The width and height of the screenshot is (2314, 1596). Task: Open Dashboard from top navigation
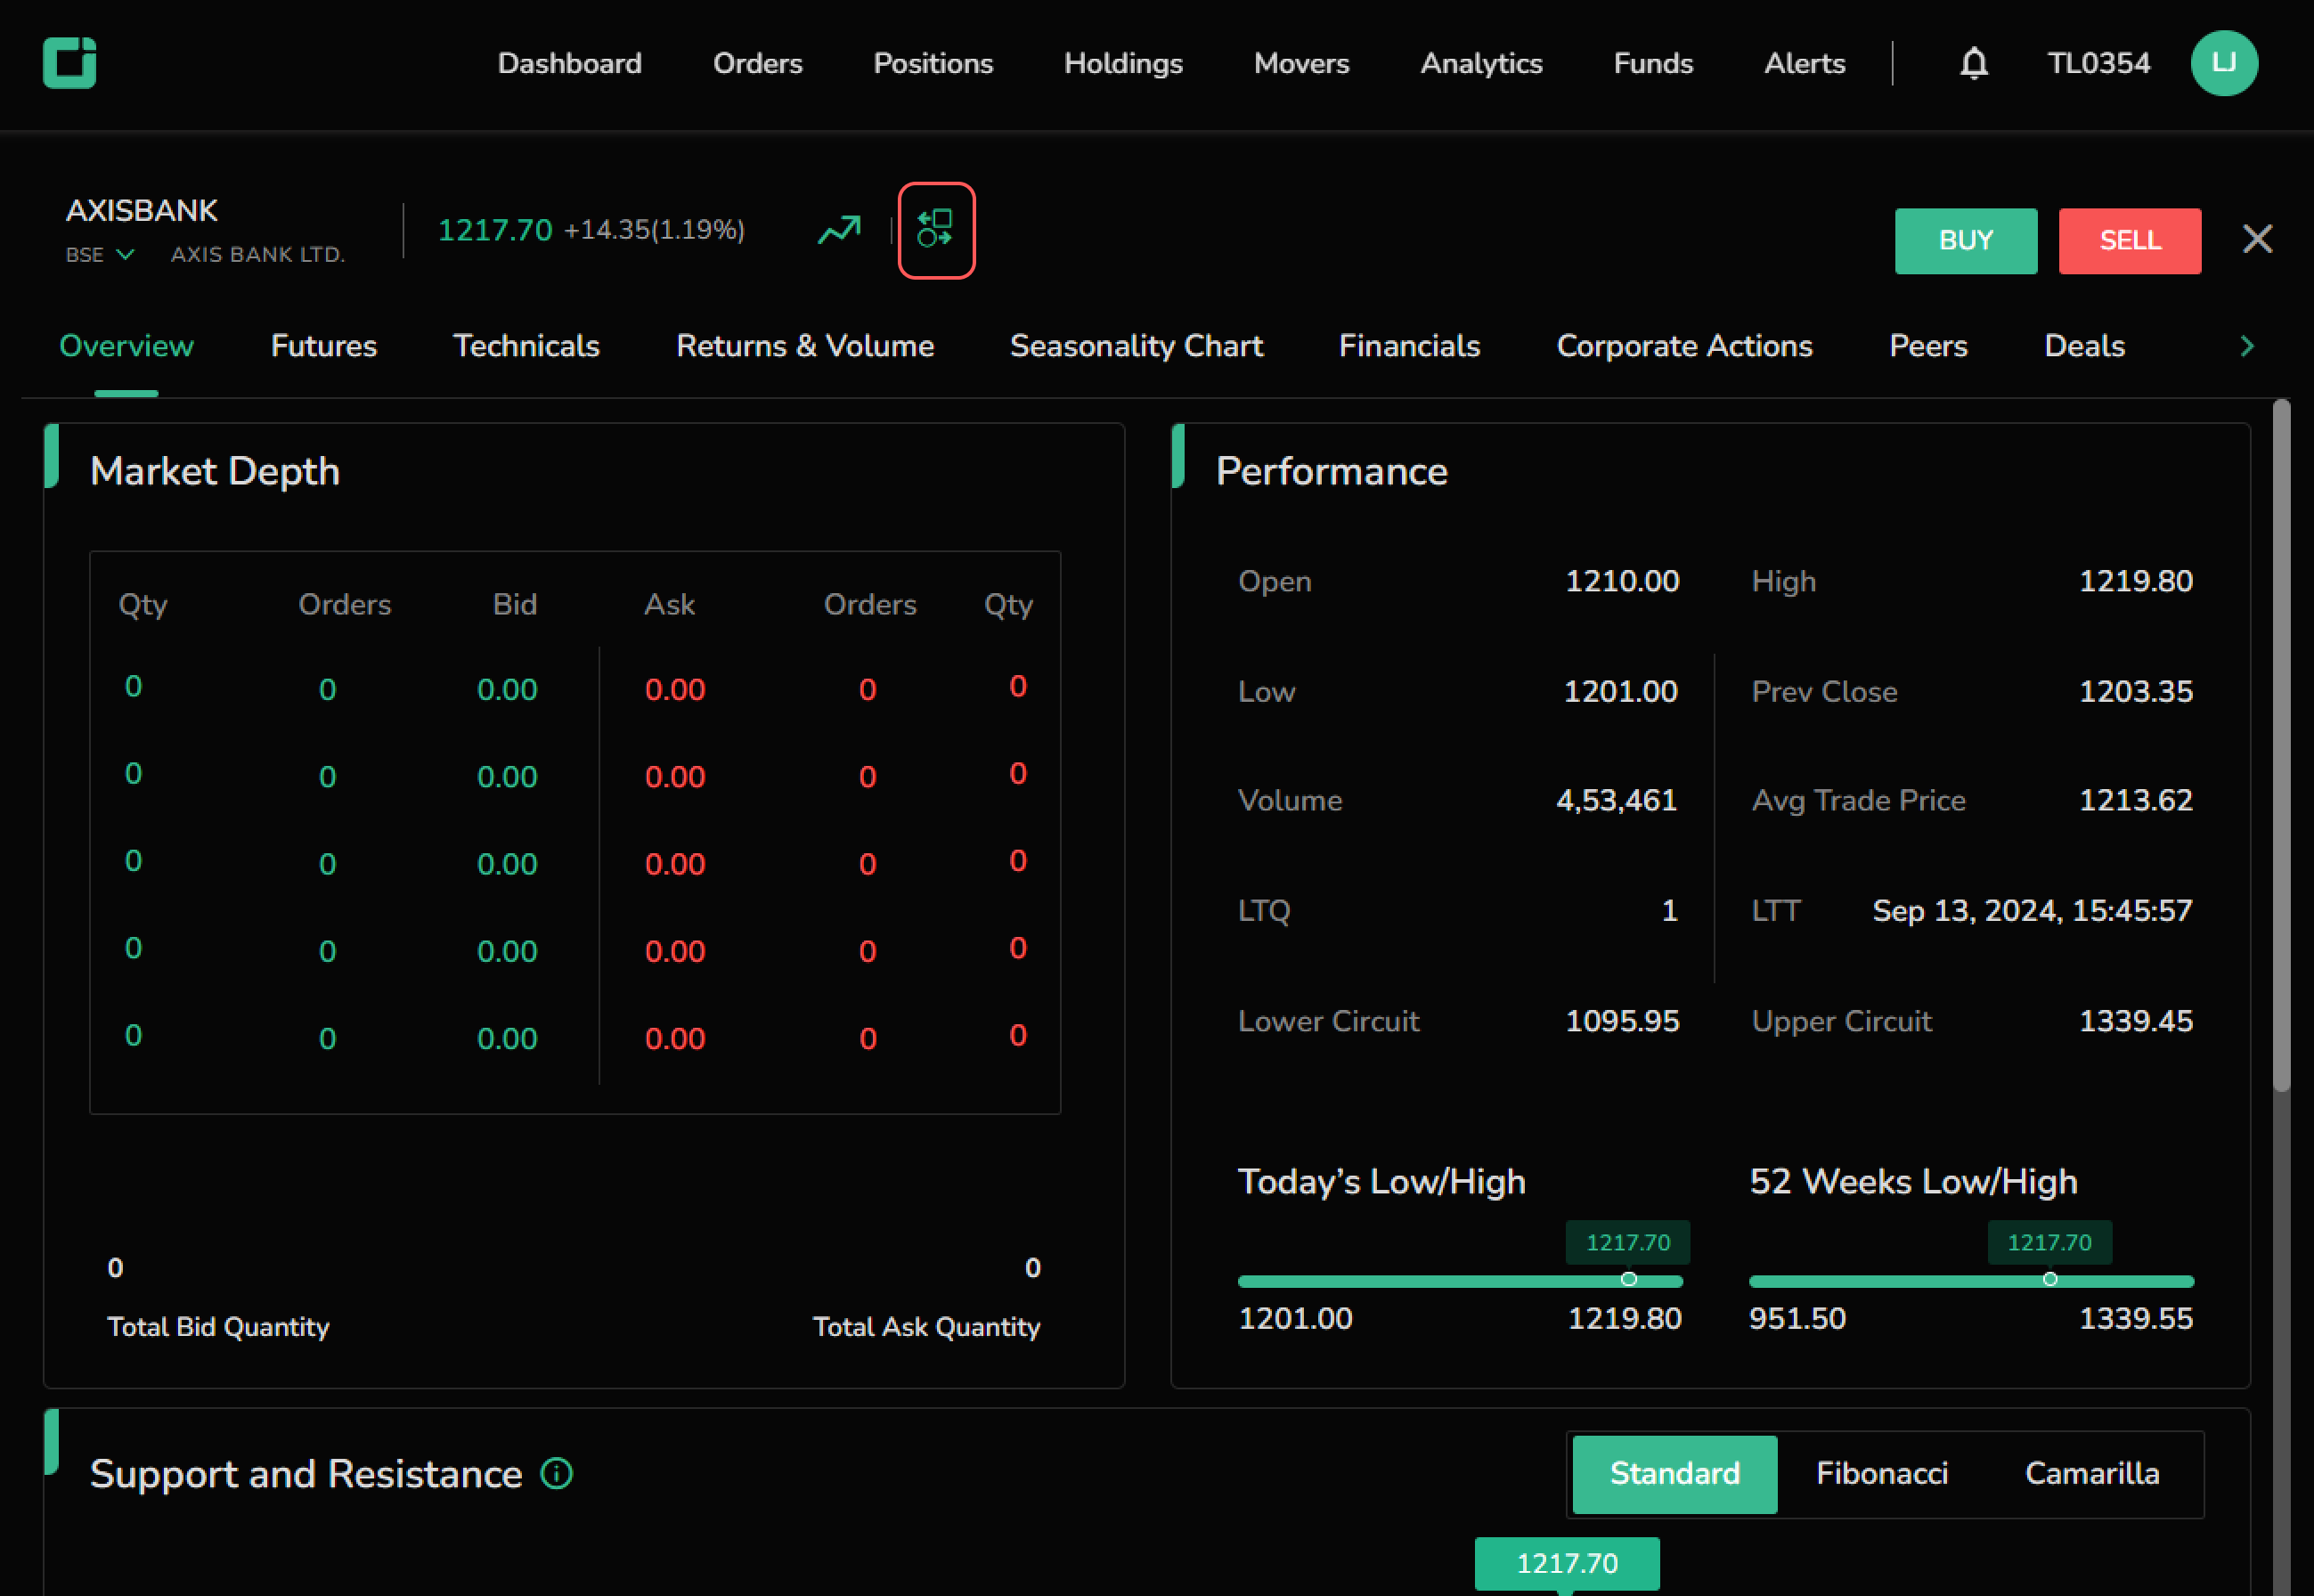point(570,63)
